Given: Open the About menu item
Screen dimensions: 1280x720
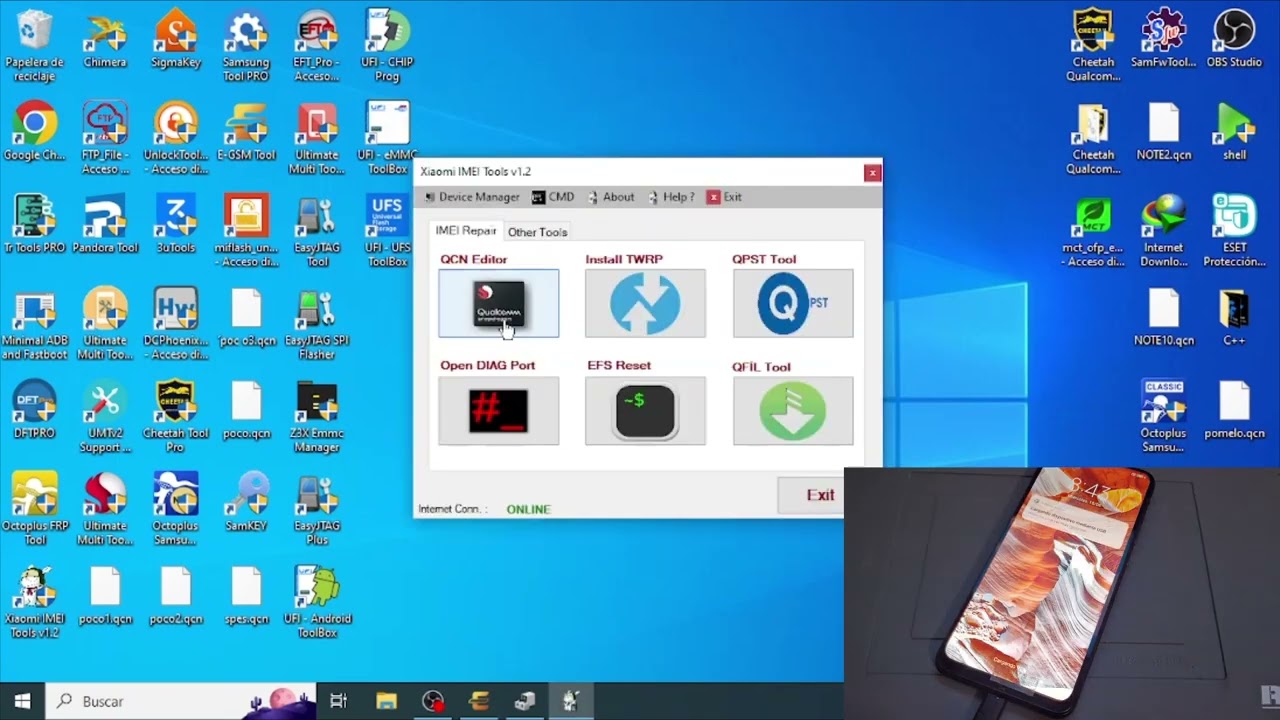Looking at the screenshot, I should pyautogui.click(x=611, y=197).
